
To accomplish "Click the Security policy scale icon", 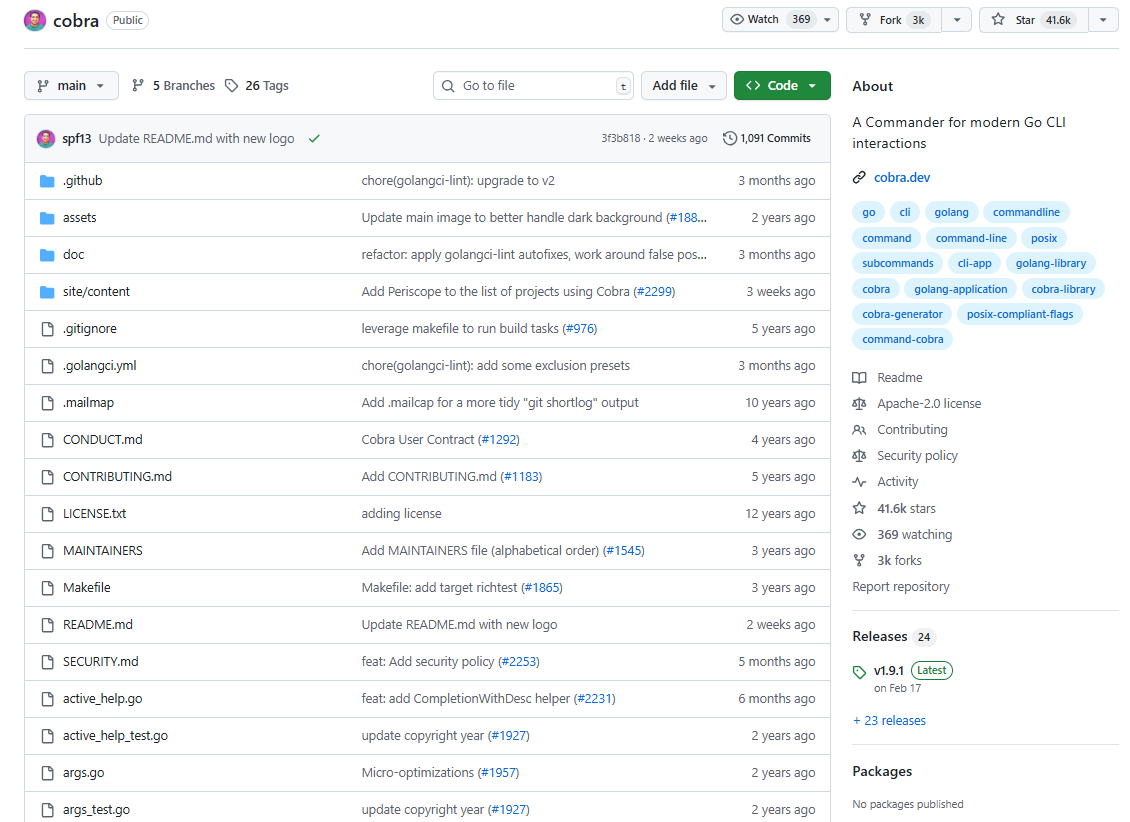I will point(859,456).
